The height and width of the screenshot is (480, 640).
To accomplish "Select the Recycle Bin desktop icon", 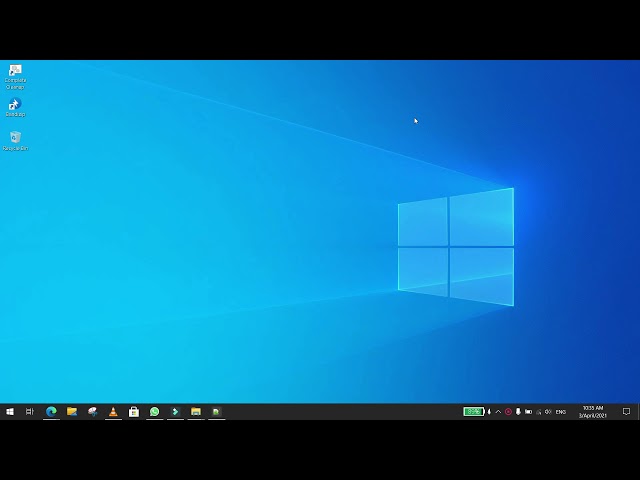I will 15,141.
